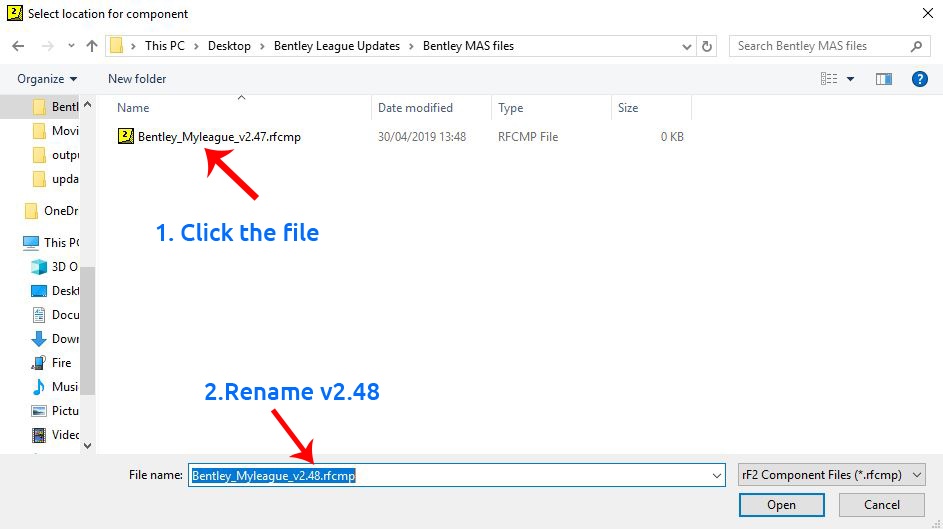Open Videos in navigation pane

coord(54,435)
